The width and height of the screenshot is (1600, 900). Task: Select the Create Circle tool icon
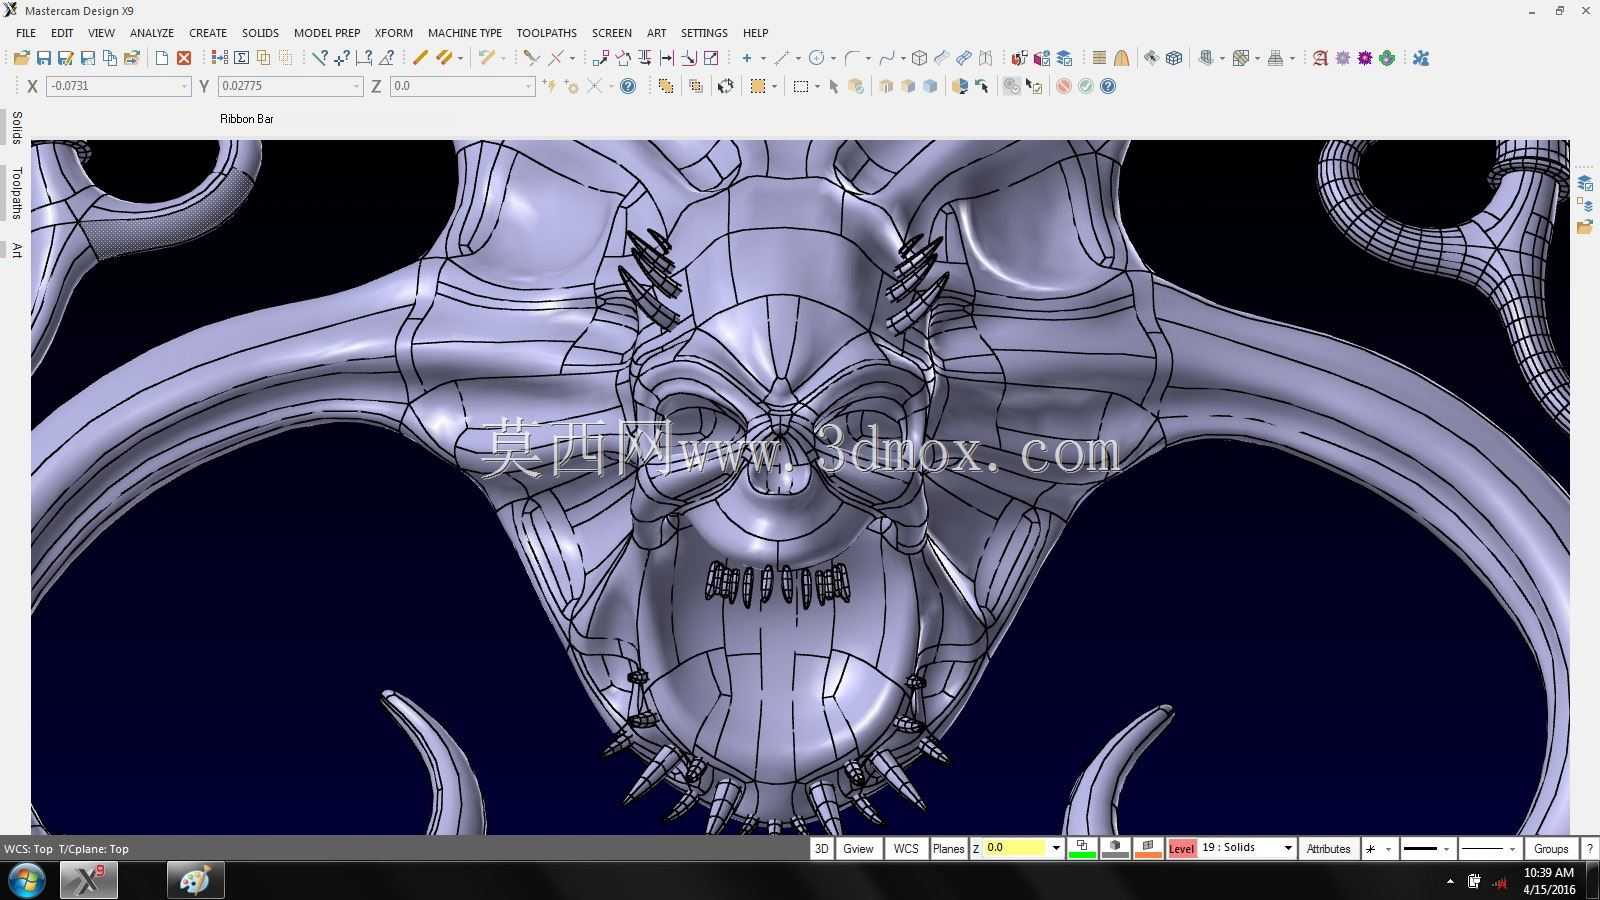tap(817, 58)
